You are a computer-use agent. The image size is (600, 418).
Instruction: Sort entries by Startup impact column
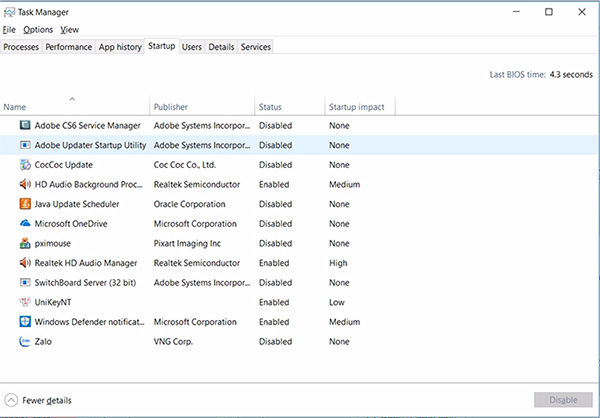358,107
